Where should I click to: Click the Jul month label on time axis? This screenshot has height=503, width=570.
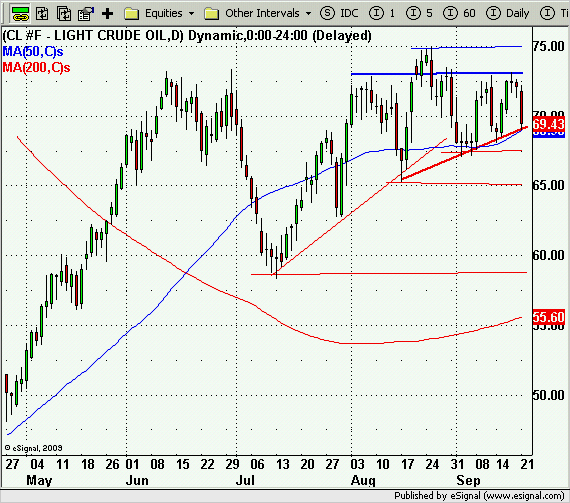(245, 480)
